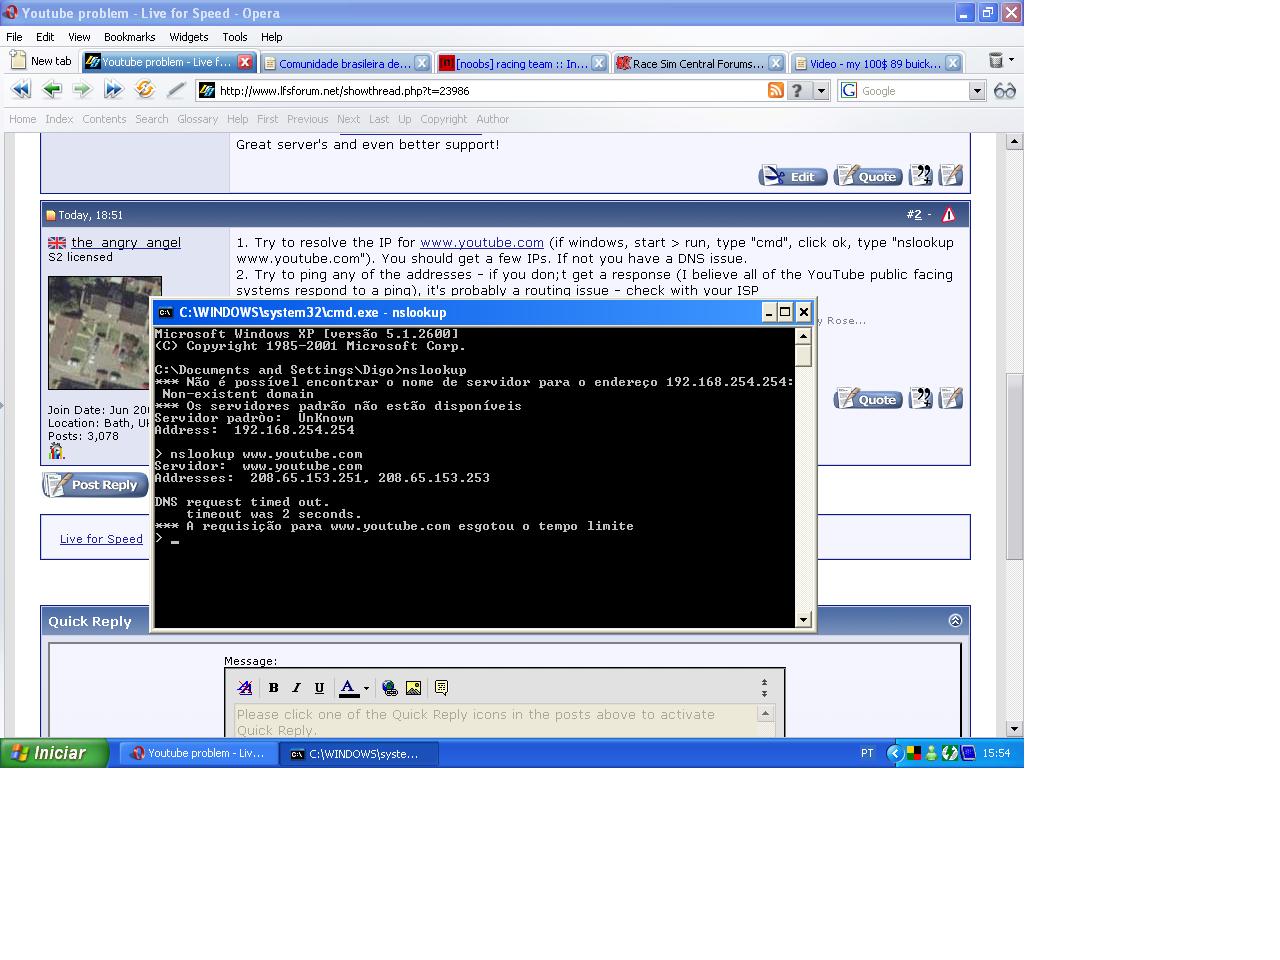Open the Google search box dropdown
The width and height of the screenshot is (1280, 960).
(977, 90)
